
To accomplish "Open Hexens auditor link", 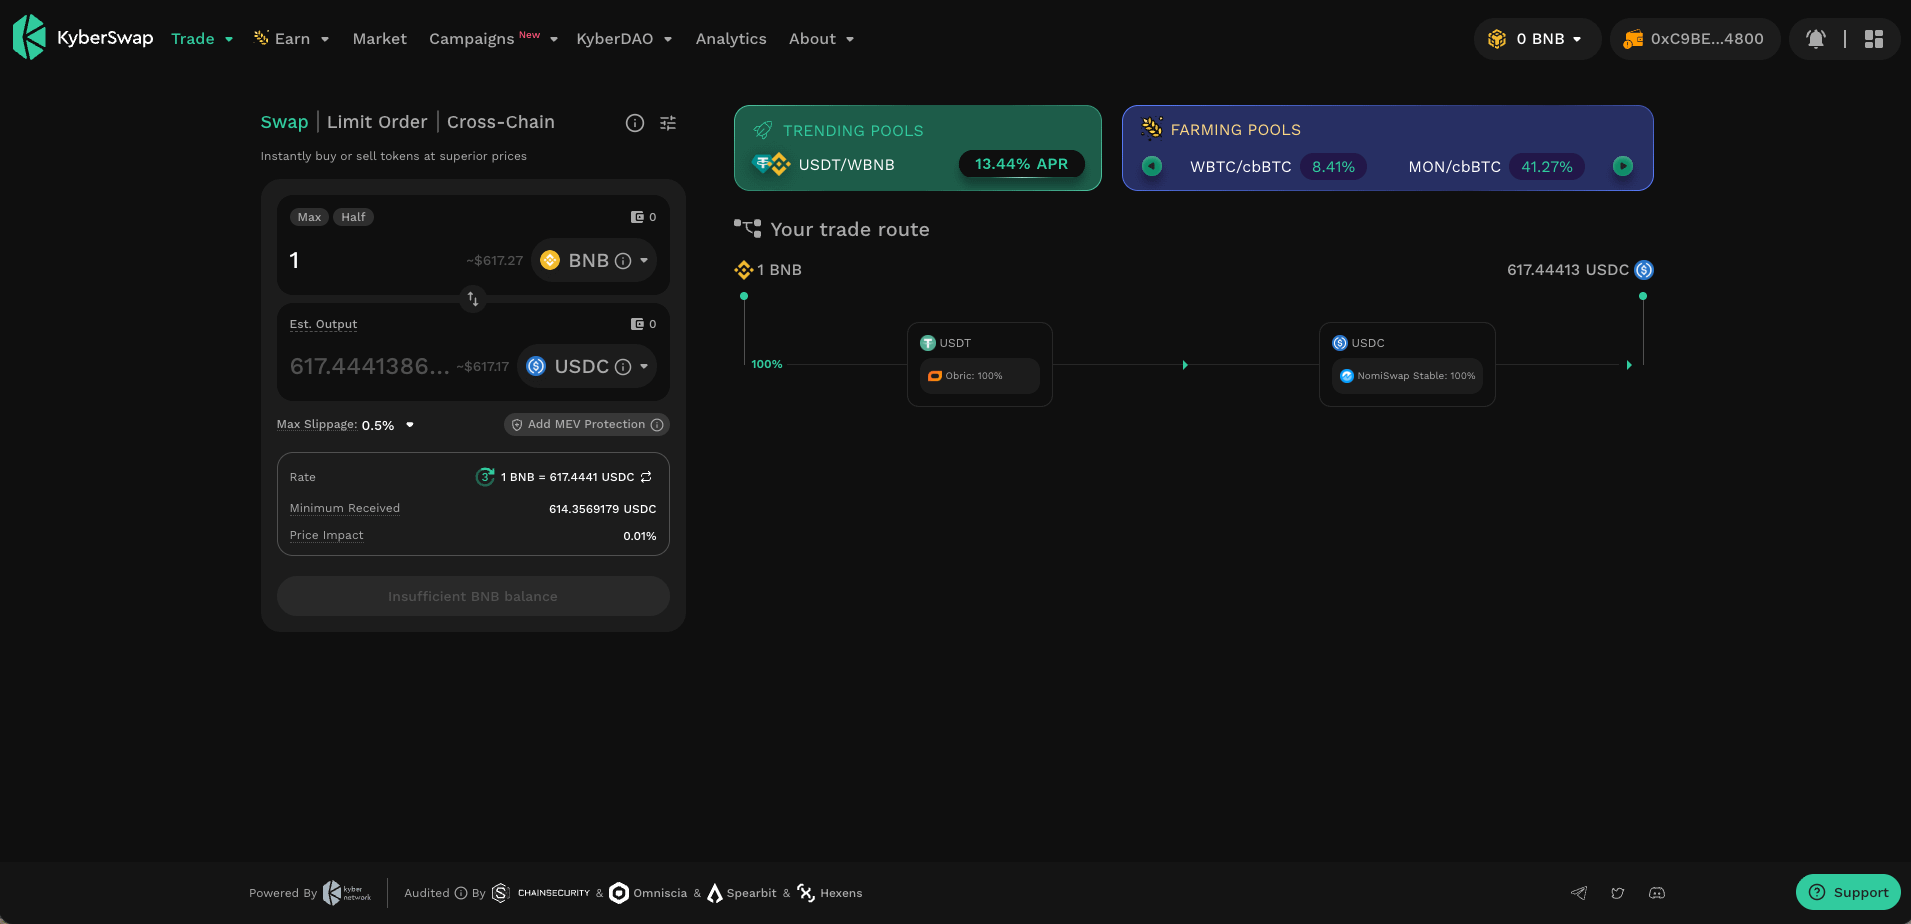I will click(829, 893).
